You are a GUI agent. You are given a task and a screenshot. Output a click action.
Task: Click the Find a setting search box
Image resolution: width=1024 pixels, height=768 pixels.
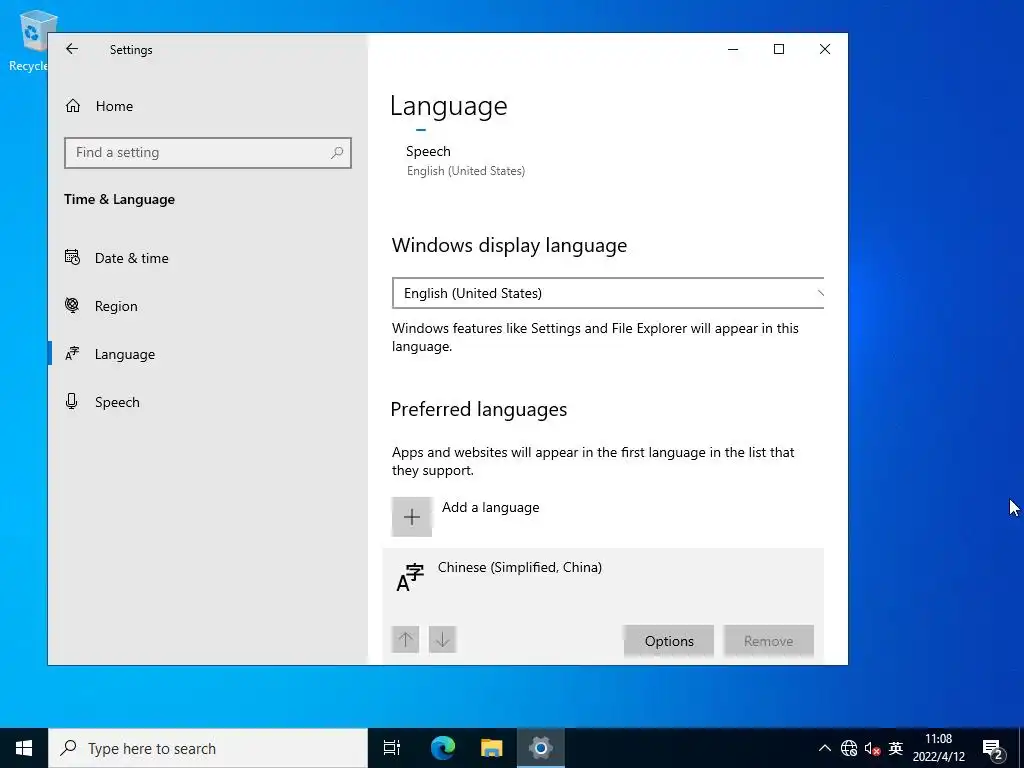[208, 153]
